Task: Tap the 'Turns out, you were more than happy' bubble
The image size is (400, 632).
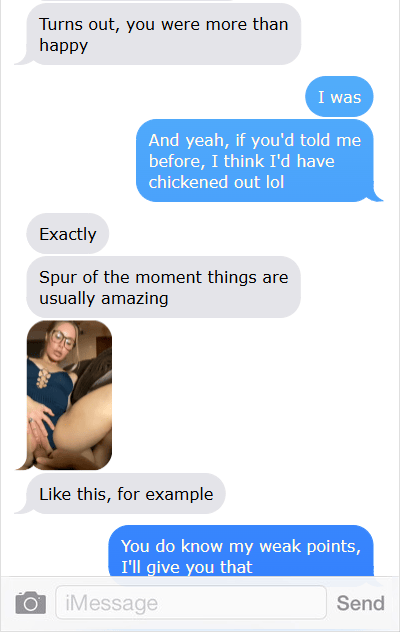Action: [x=163, y=34]
